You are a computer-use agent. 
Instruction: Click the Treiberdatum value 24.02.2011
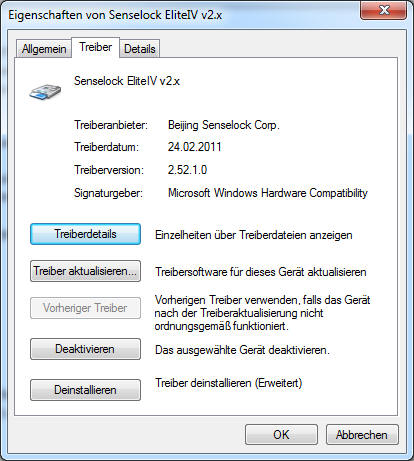click(x=194, y=147)
